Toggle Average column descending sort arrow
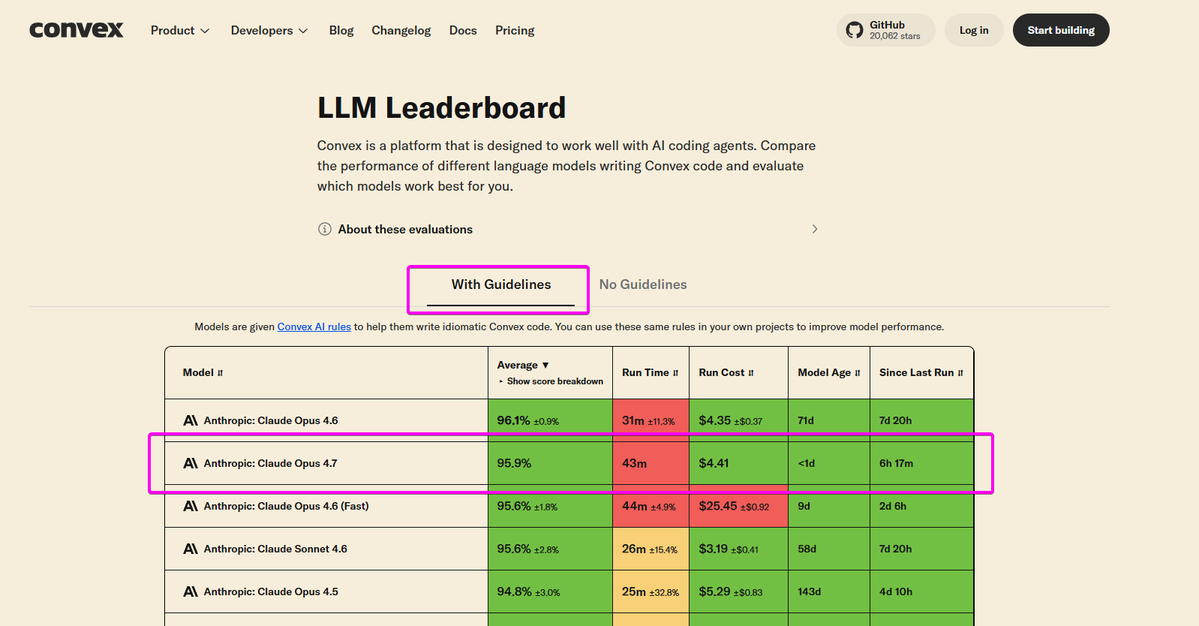Image resolution: width=1199 pixels, height=626 pixels. 545,365
